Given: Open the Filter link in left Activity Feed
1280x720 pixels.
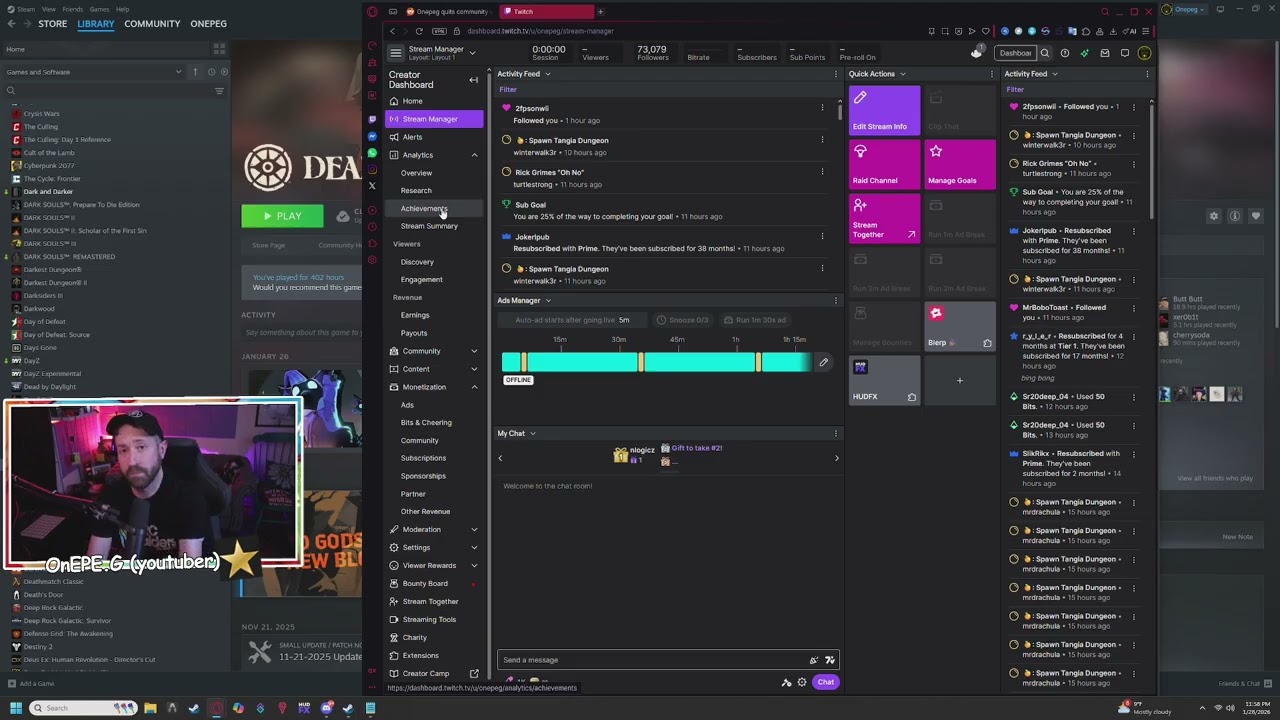Looking at the screenshot, I should [x=508, y=90].
